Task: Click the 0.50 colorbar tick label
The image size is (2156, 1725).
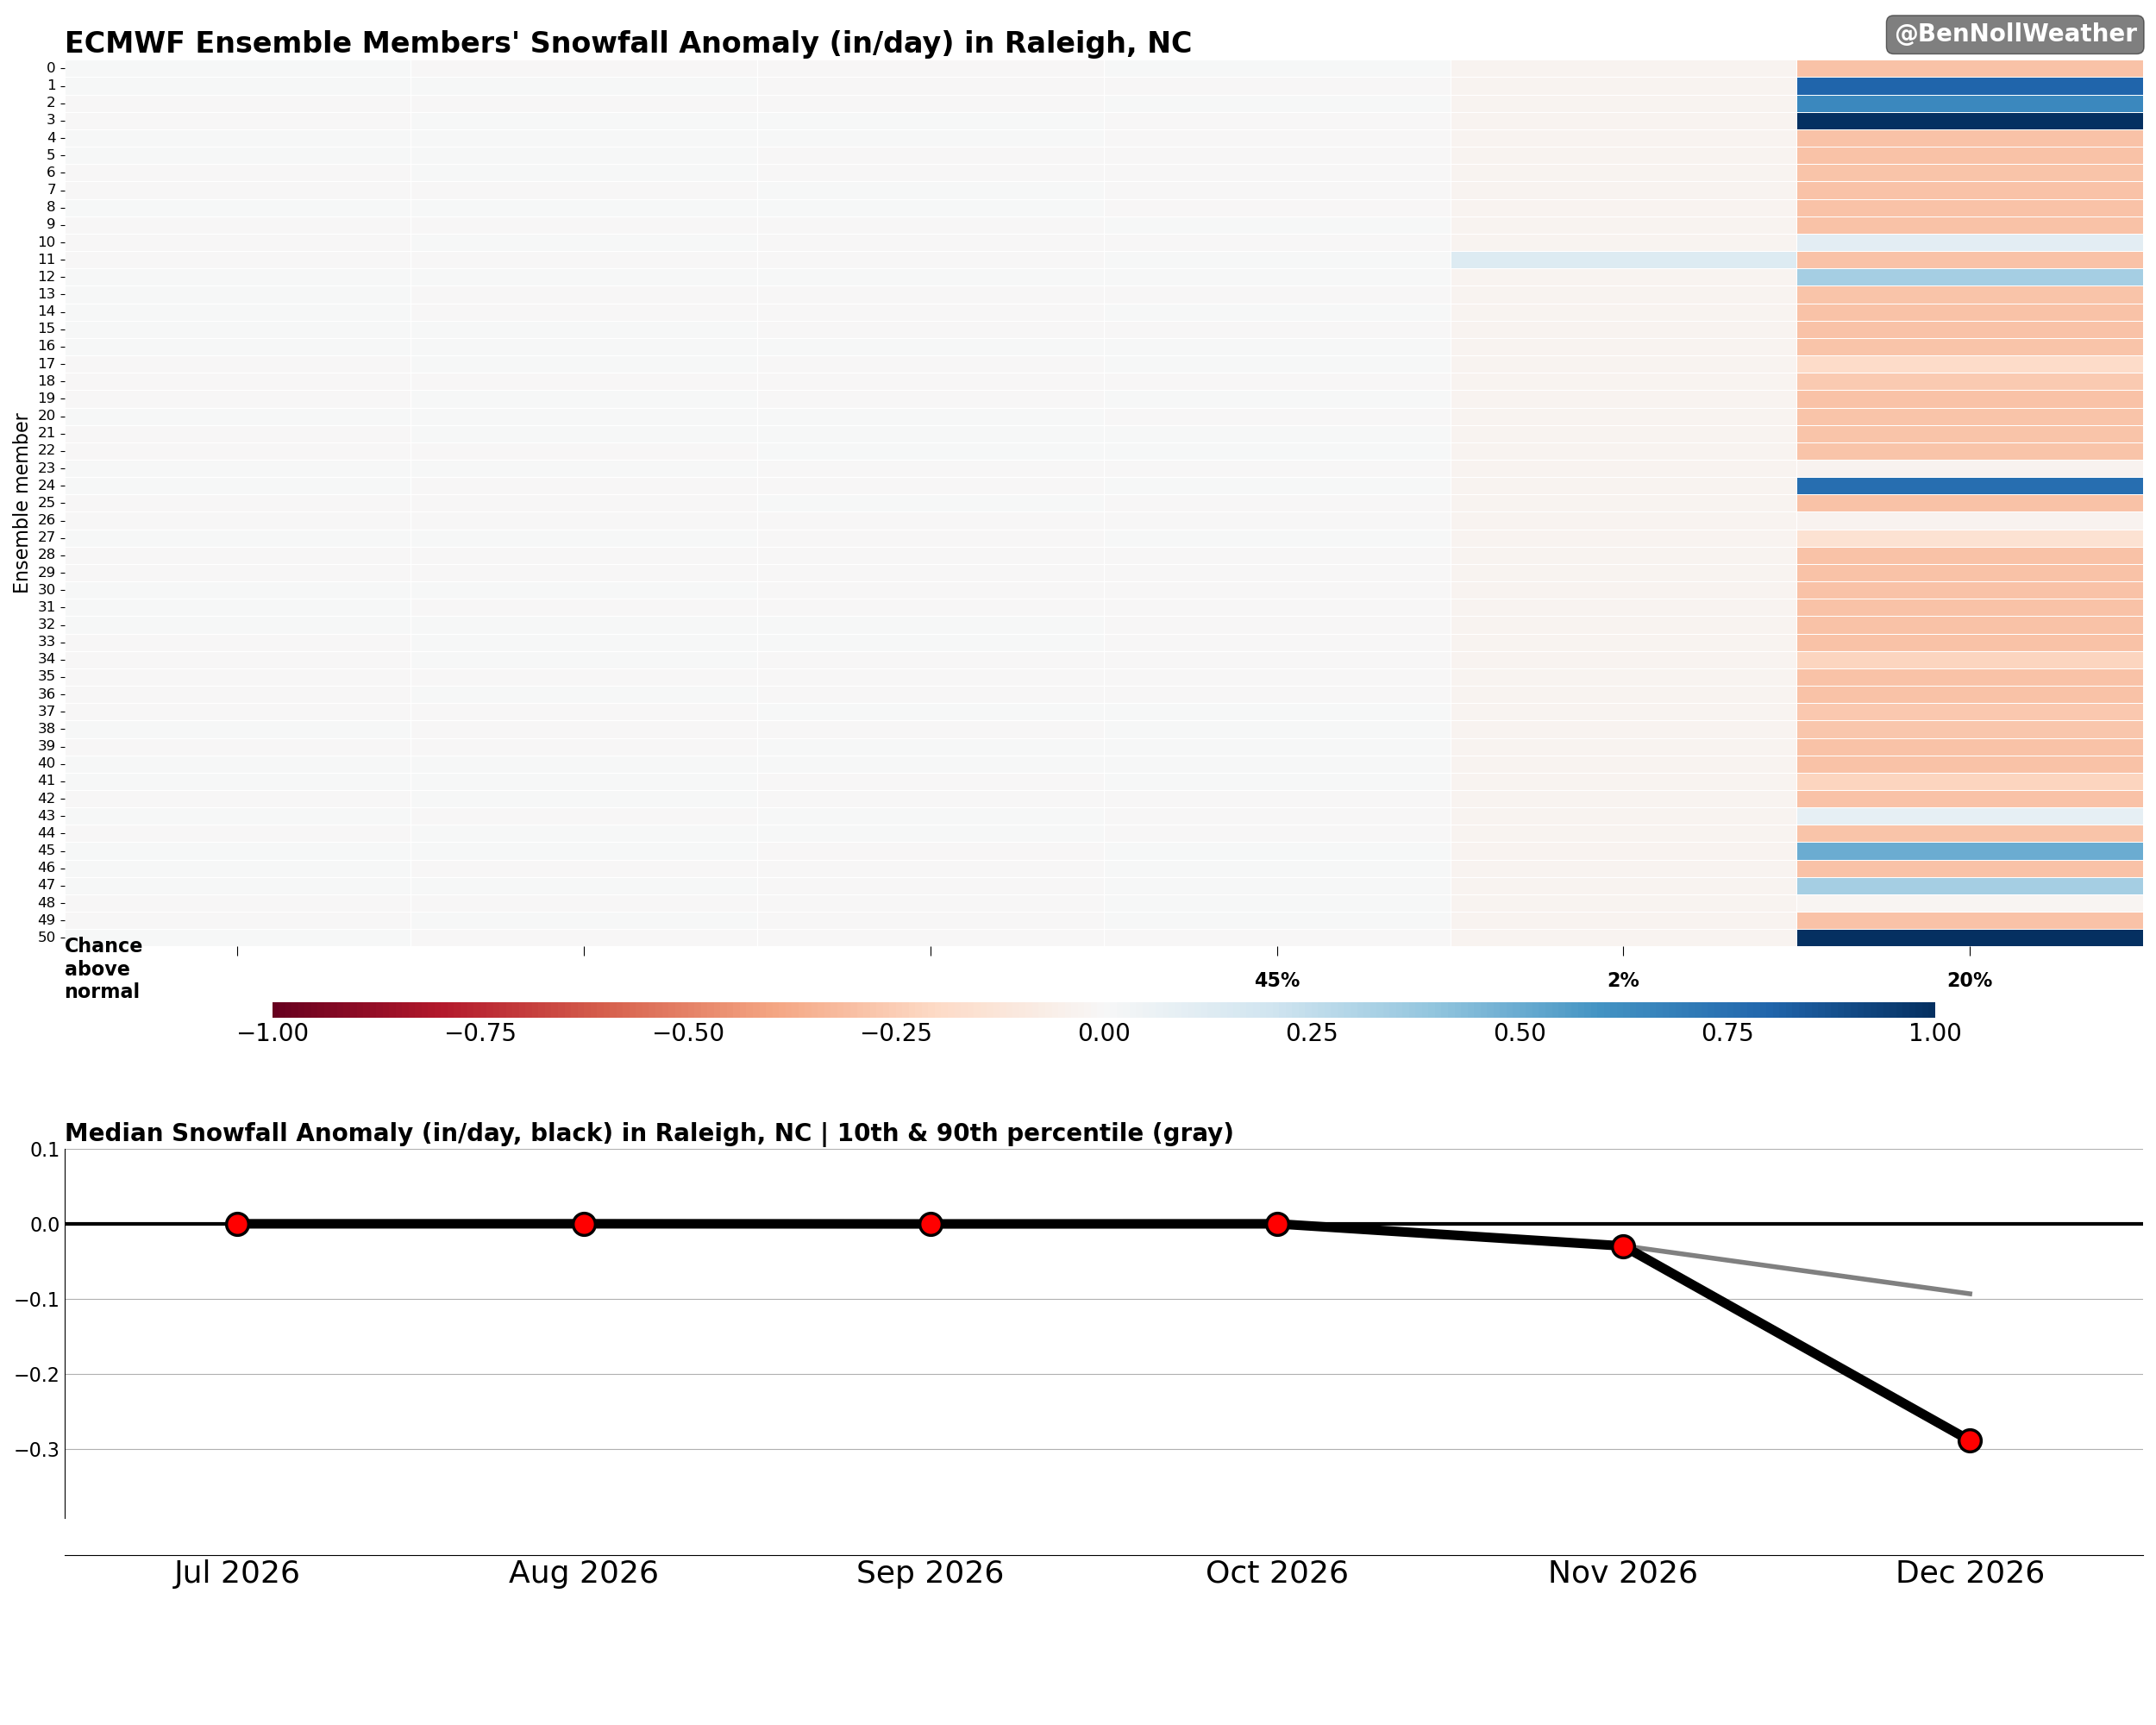Action: (1520, 1034)
